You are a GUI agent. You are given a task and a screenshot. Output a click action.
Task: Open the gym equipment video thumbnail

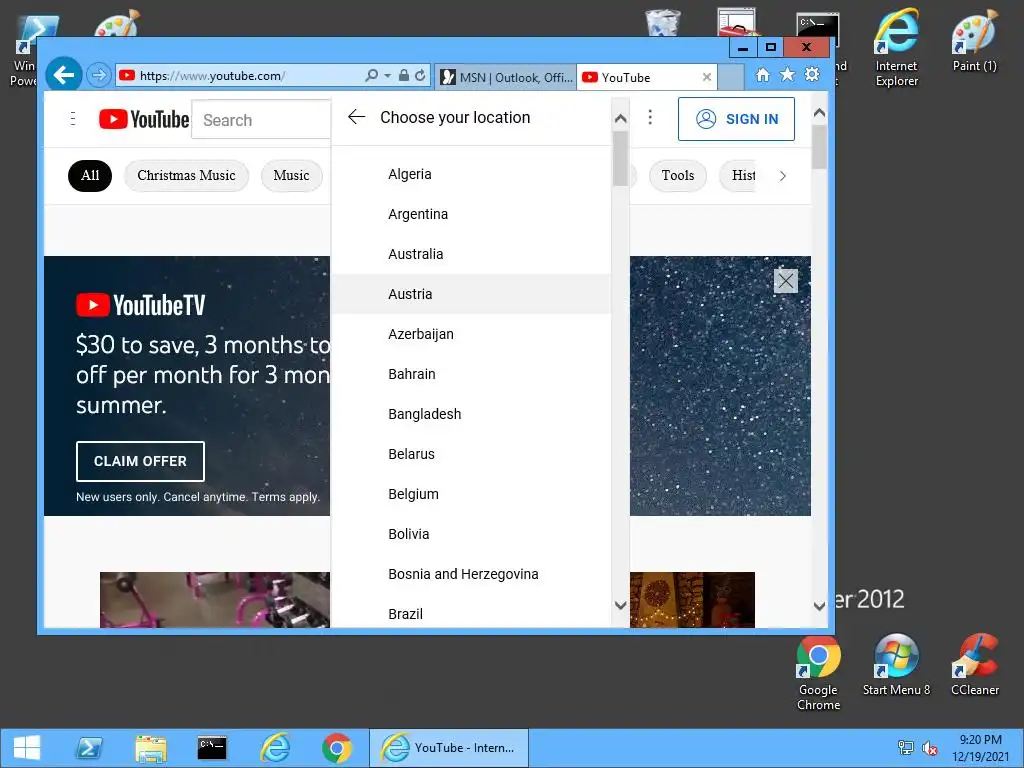pos(215,600)
